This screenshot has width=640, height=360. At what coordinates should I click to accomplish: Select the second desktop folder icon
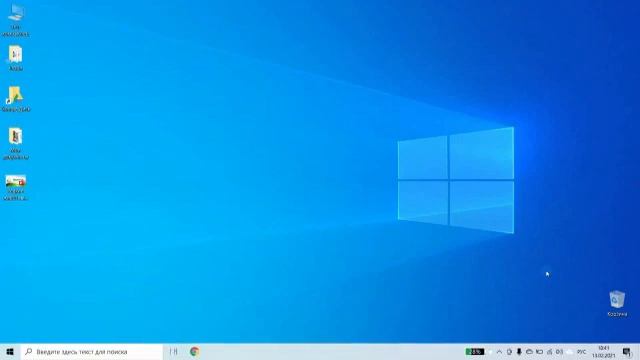[16, 58]
